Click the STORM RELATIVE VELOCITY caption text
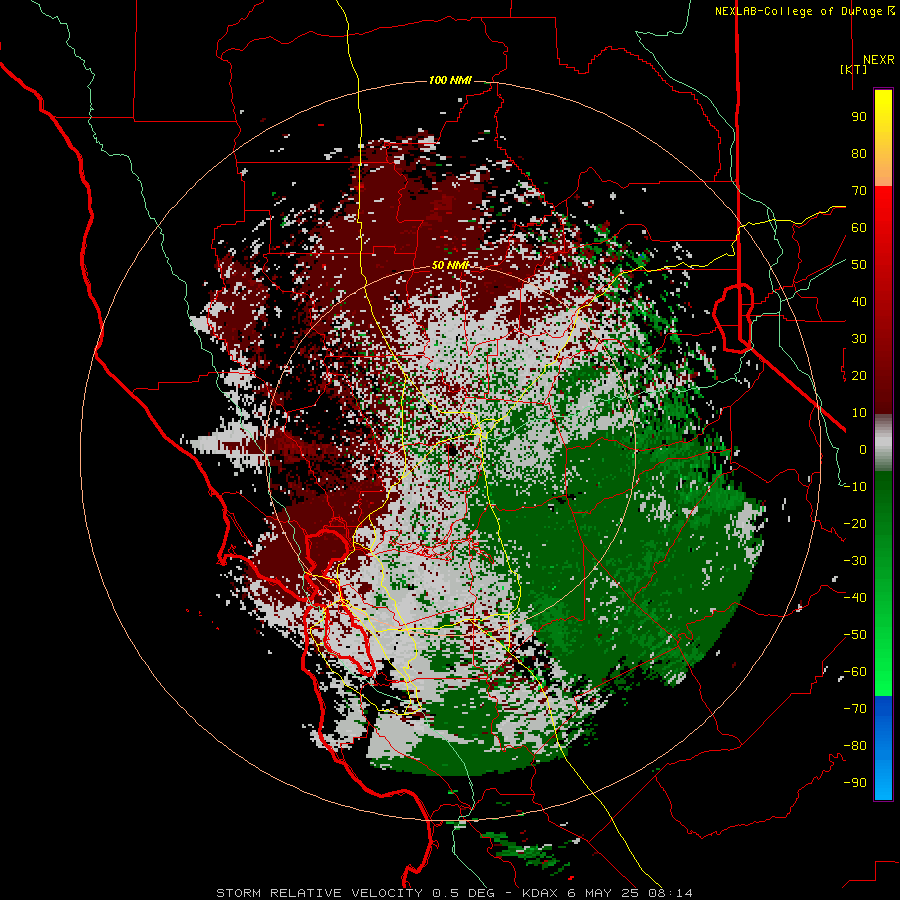900x900 pixels. [319, 893]
